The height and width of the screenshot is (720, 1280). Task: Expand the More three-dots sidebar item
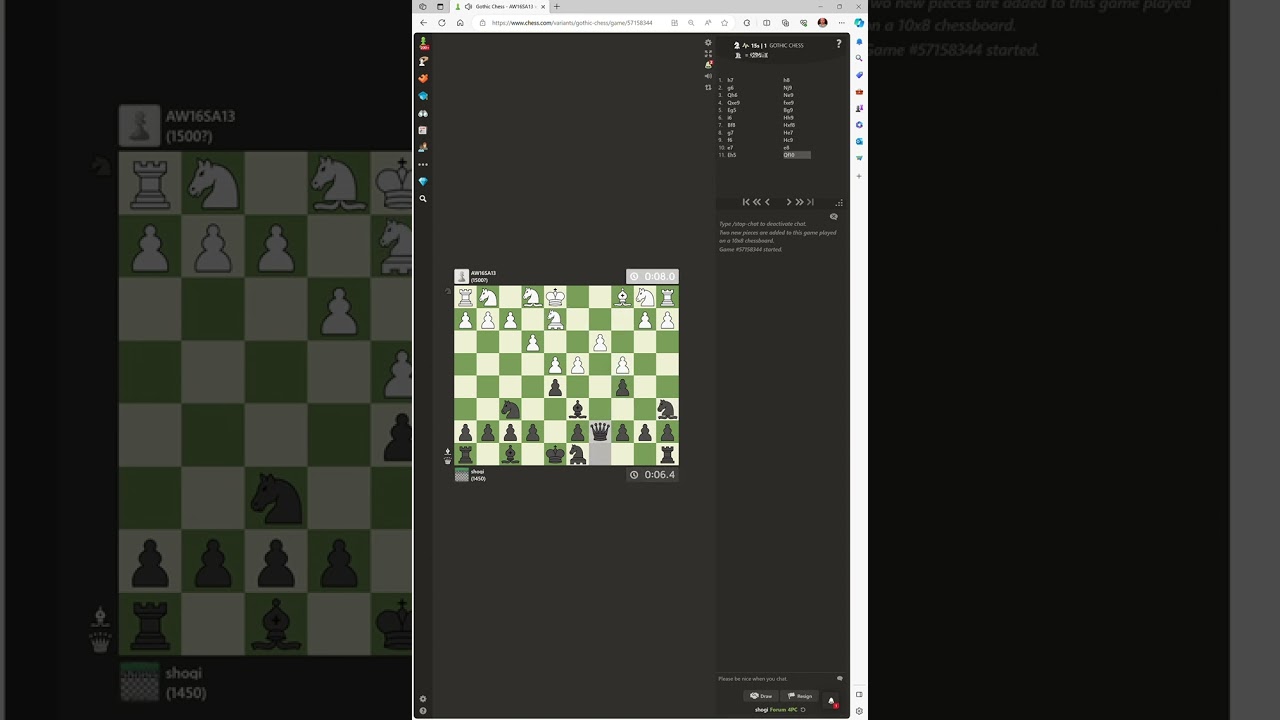(x=423, y=164)
